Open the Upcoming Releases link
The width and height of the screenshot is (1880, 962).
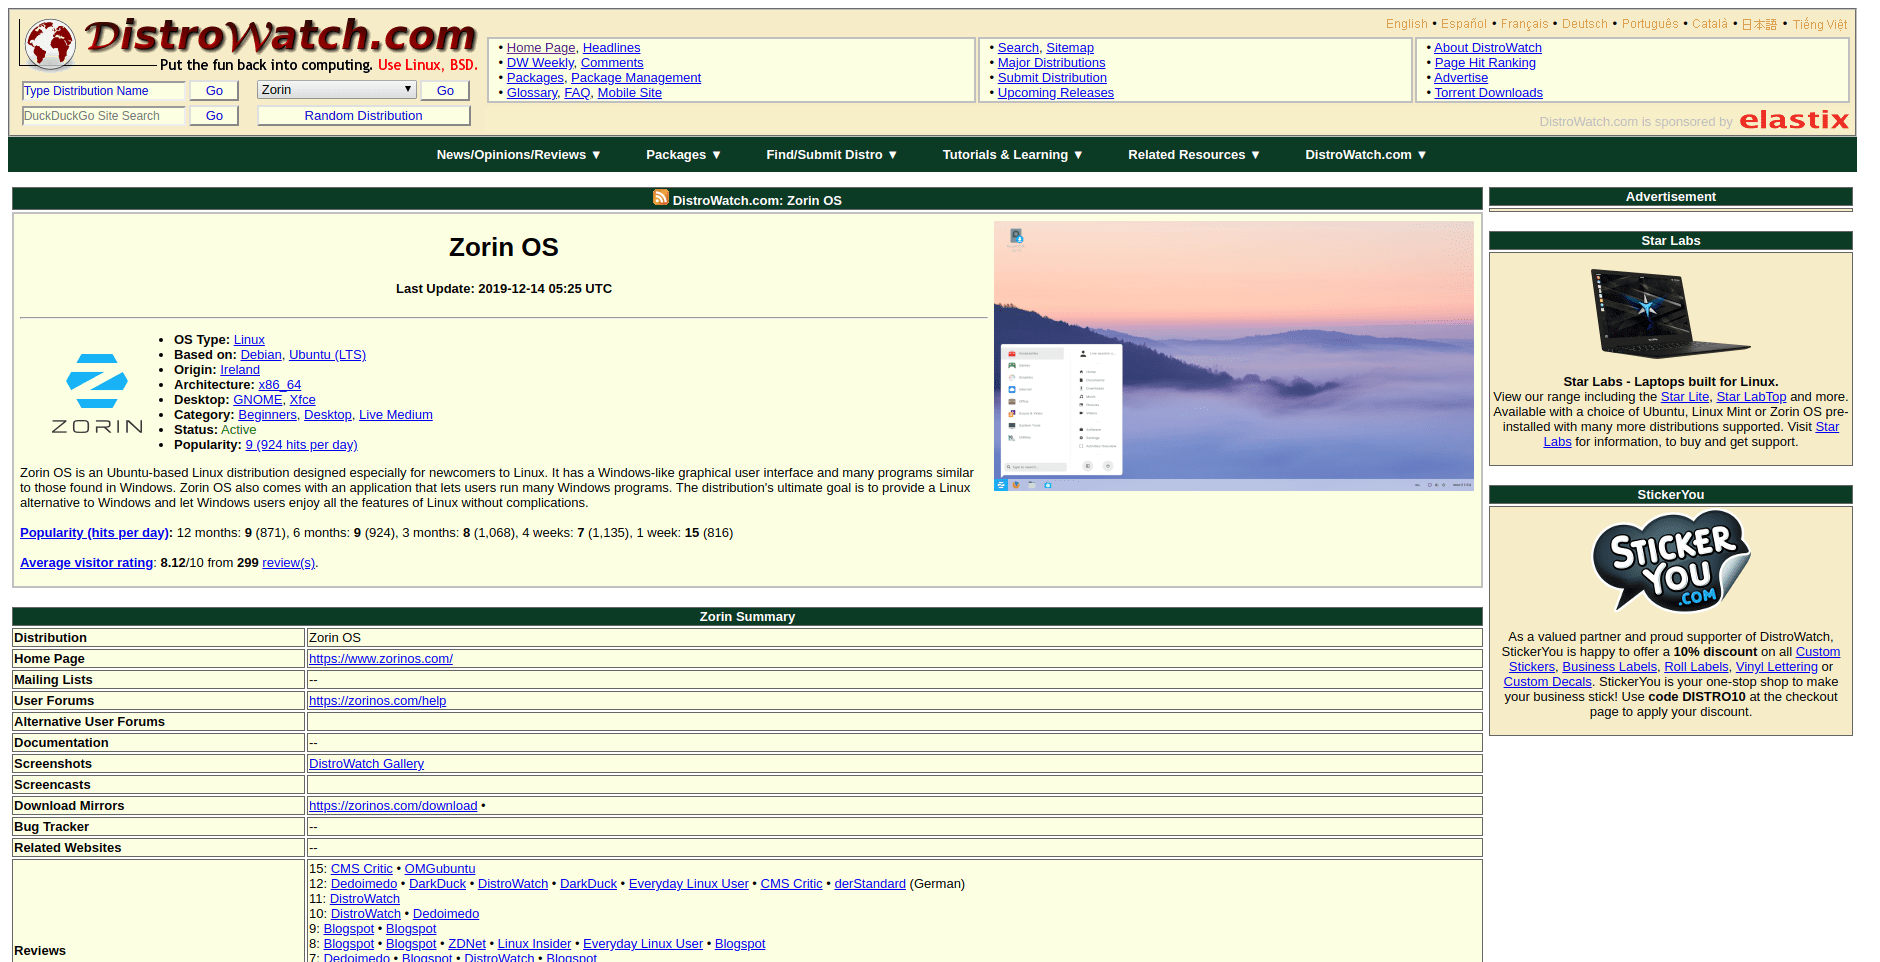coord(1055,92)
